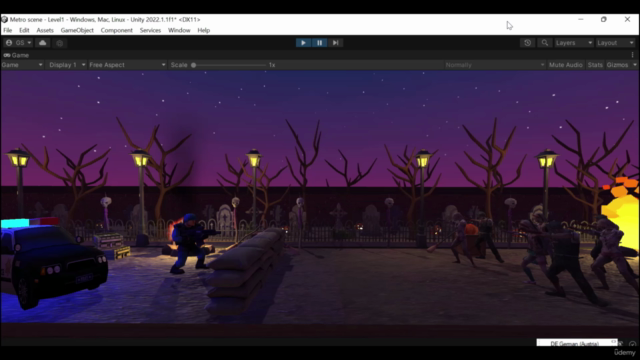Select the Game tab
640x360 pixels.
coord(16,55)
